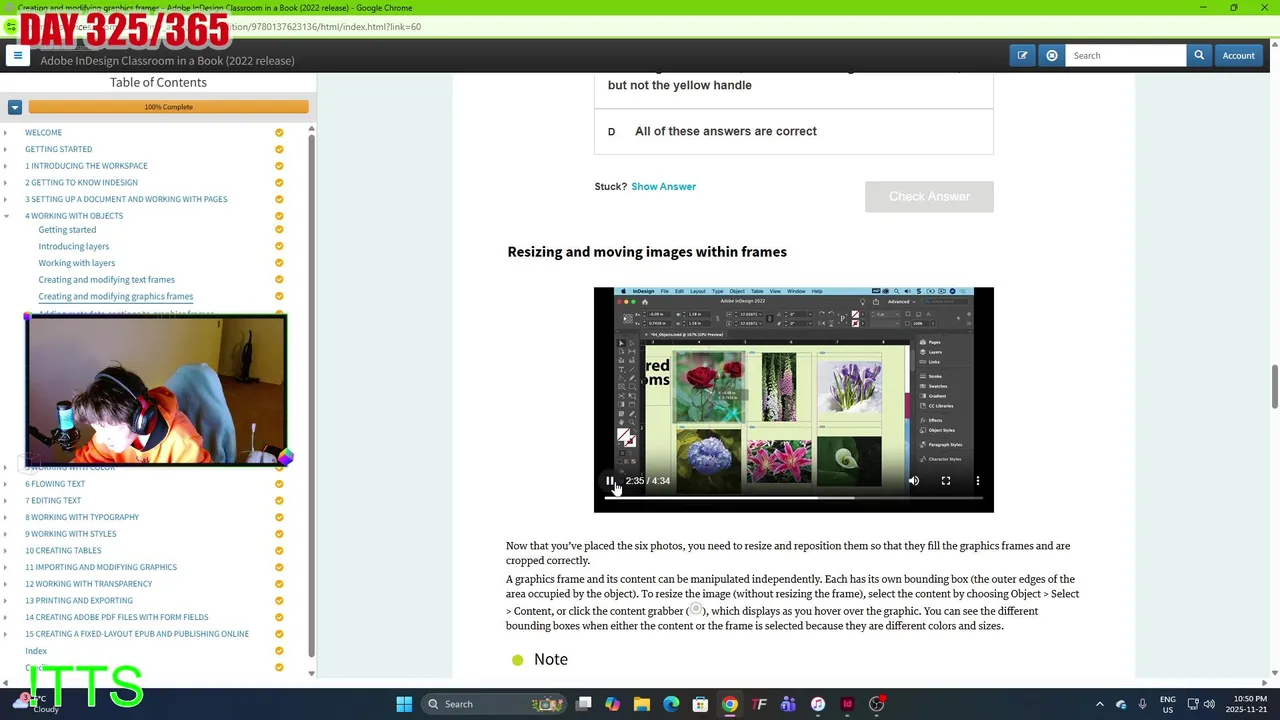Click the checkmark beside 6 FLOWING TEXT
Image resolution: width=1280 pixels, height=720 pixels.
tap(279, 484)
